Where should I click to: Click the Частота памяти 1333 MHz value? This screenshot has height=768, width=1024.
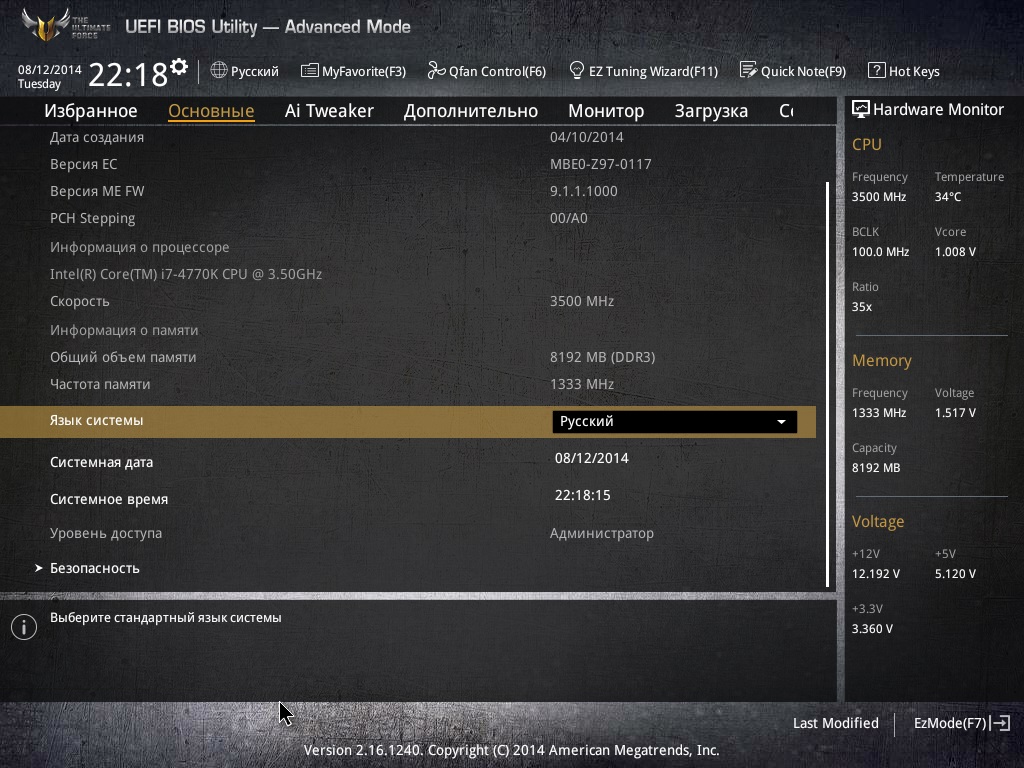(582, 384)
